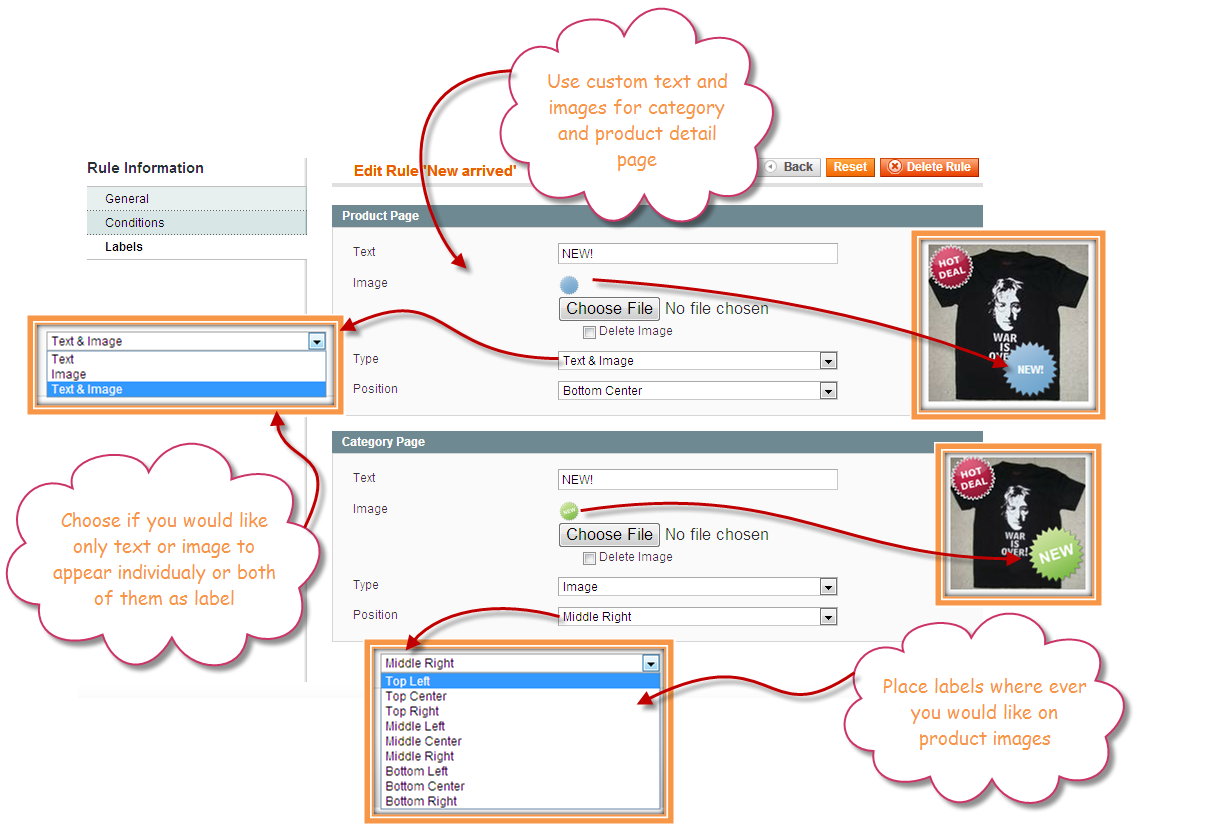This screenshot has width=1206, height=833.
Task: Tick Delete Image checkbox in Product Page
Action: [x=590, y=332]
